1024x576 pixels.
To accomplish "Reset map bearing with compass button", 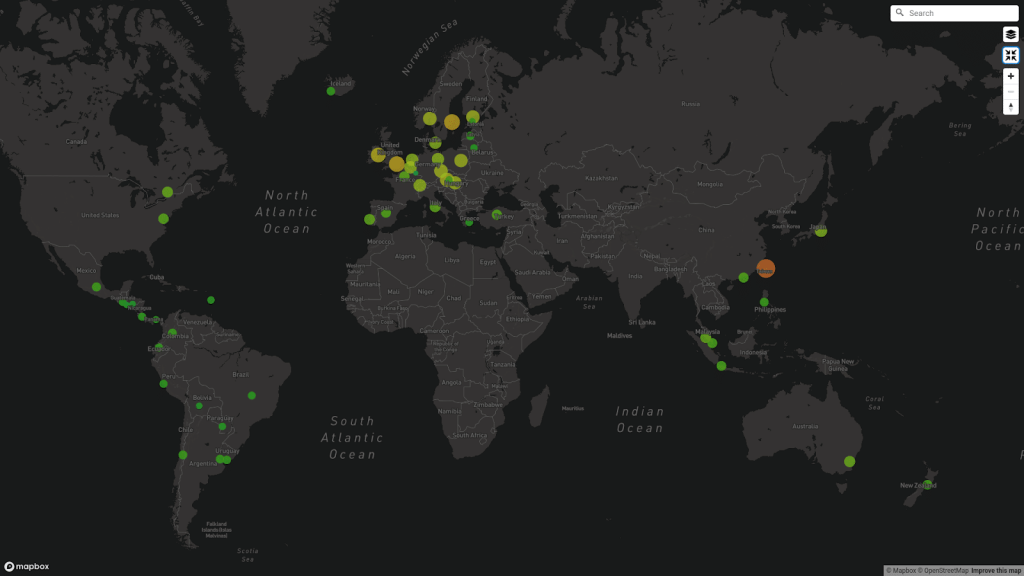I will point(1011,106).
